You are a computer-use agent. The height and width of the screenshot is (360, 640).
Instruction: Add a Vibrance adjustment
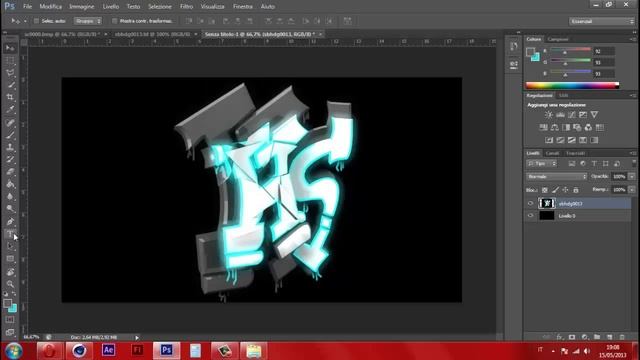(x=594, y=115)
